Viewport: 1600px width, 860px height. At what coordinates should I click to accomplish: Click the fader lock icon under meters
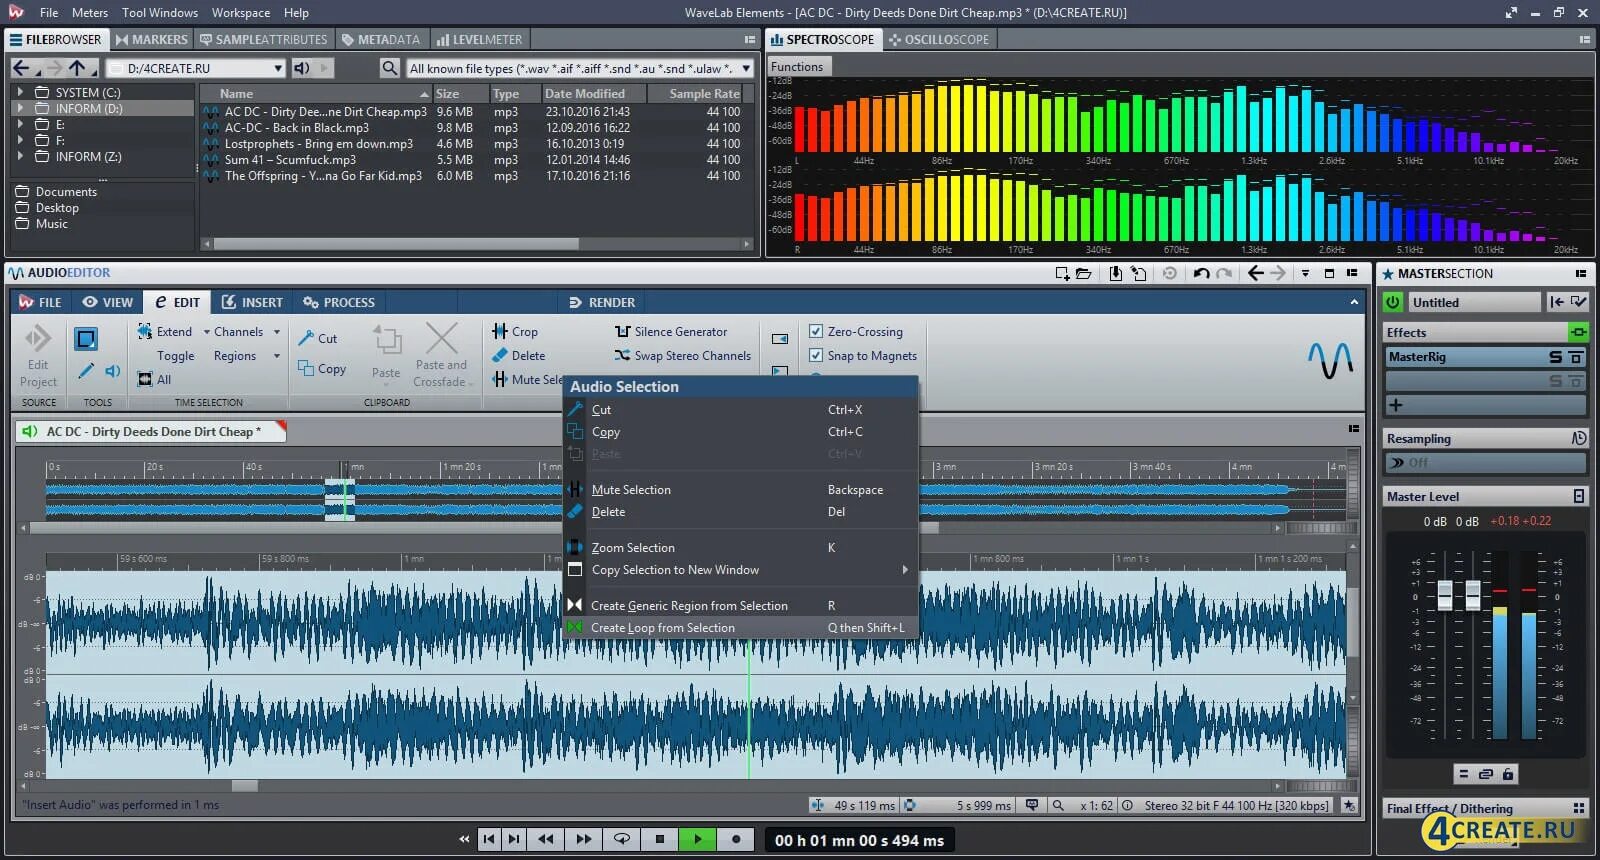1508,774
